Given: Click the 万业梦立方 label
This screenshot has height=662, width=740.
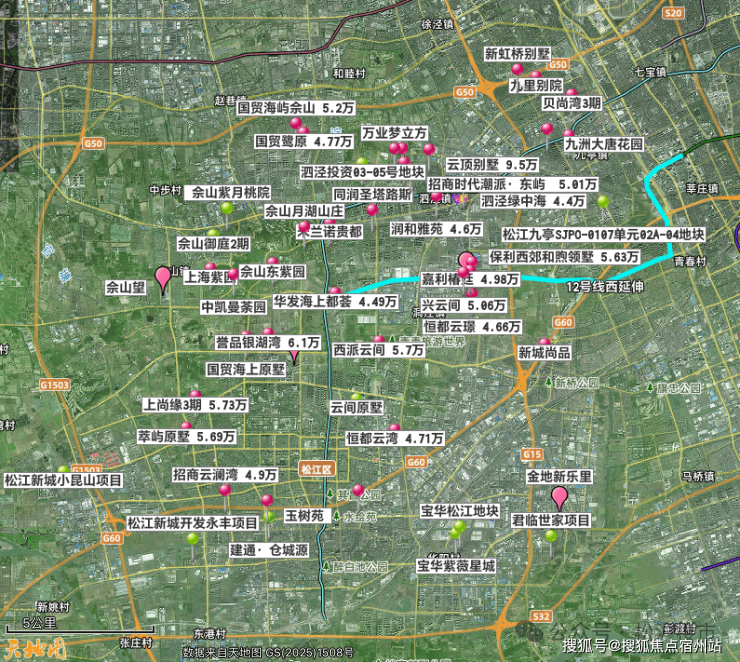Looking at the screenshot, I should click(x=395, y=133).
